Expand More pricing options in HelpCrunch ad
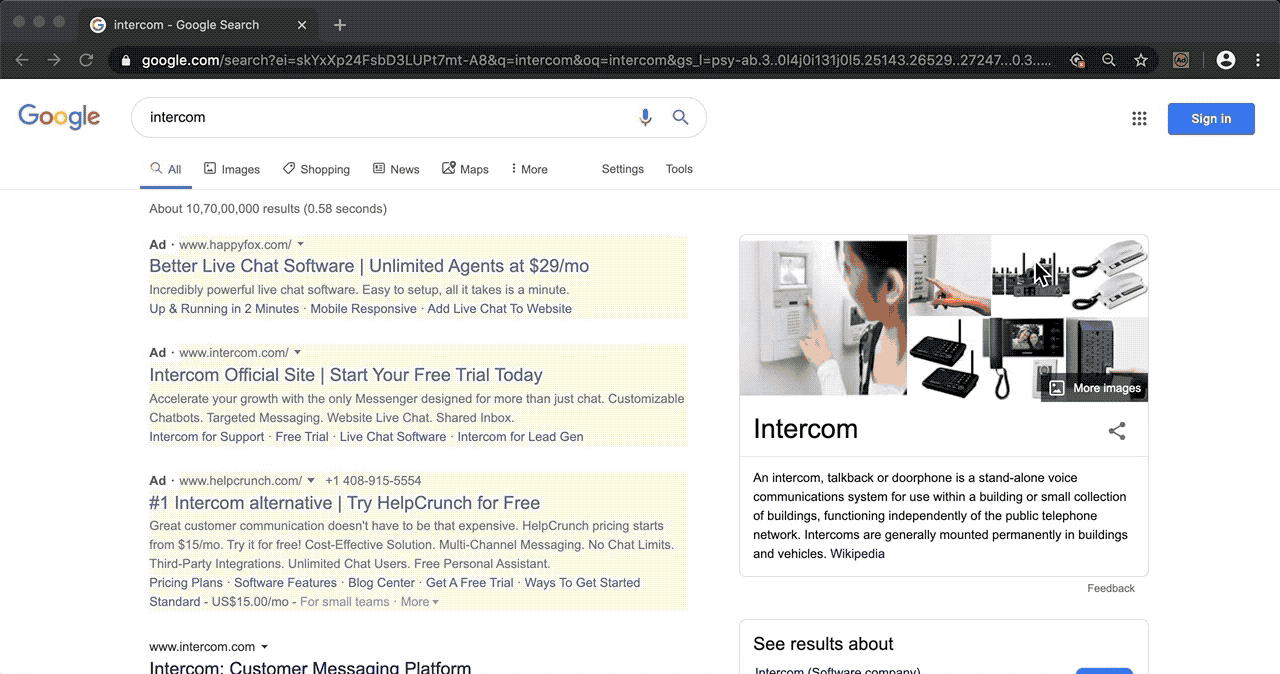Image resolution: width=1280 pixels, height=674 pixels. [x=419, y=602]
